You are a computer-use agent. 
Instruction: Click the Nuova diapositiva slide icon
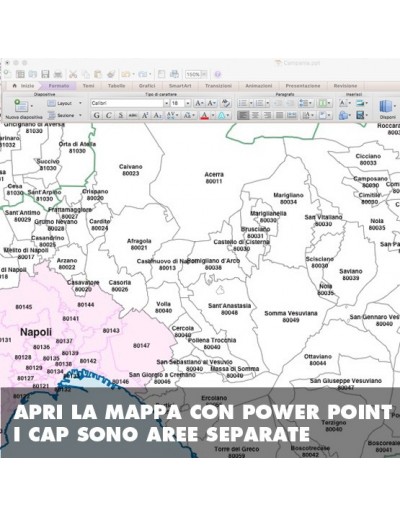coord(21,106)
